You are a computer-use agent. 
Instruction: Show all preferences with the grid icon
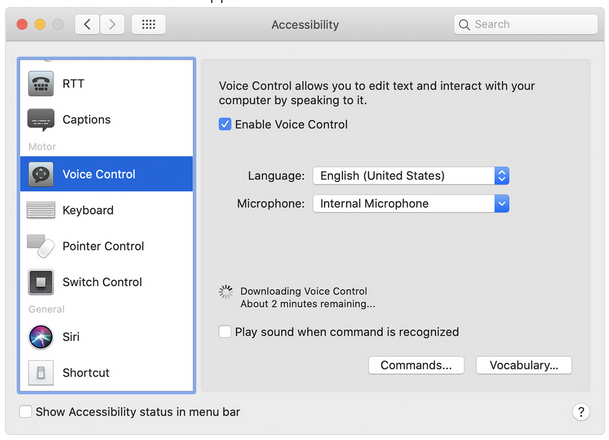pyautogui.click(x=149, y=24)
